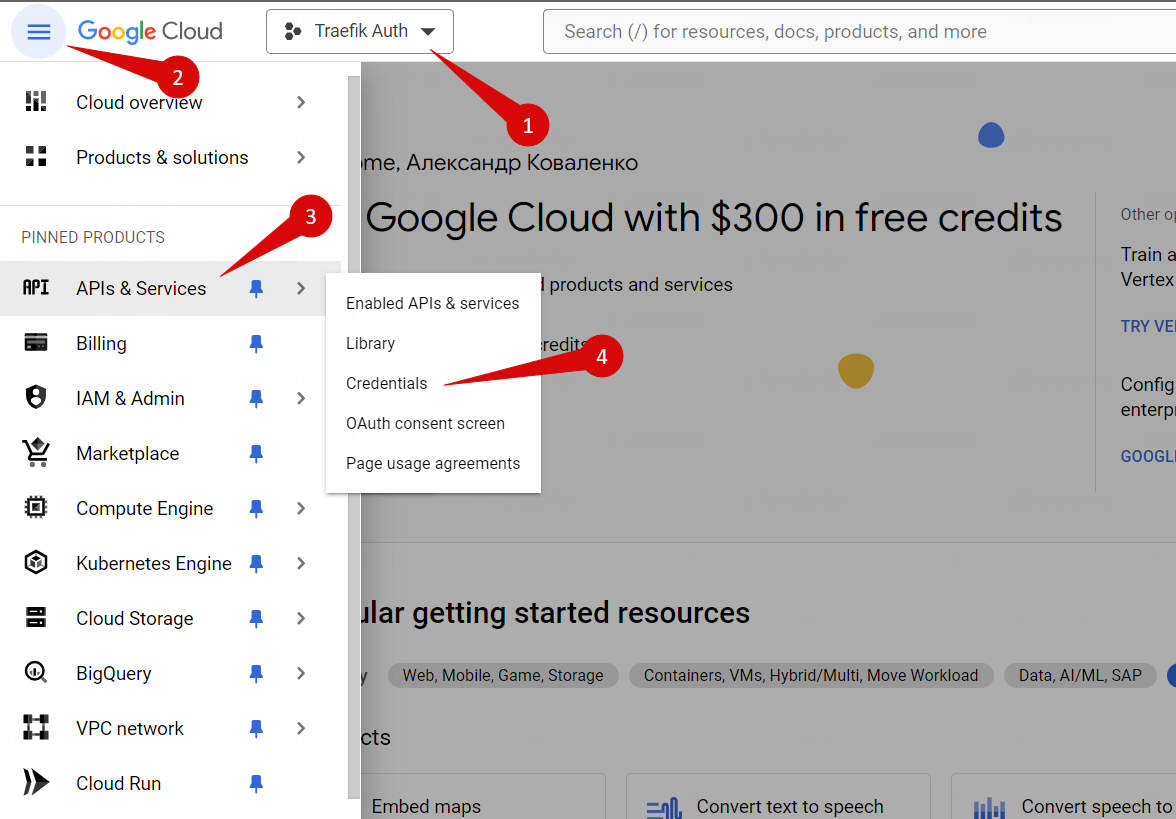The height and width of the screenshot is (819, 1176).
Task: Unpin VPC network from pinned products
Action: click(x=256, y=728)
